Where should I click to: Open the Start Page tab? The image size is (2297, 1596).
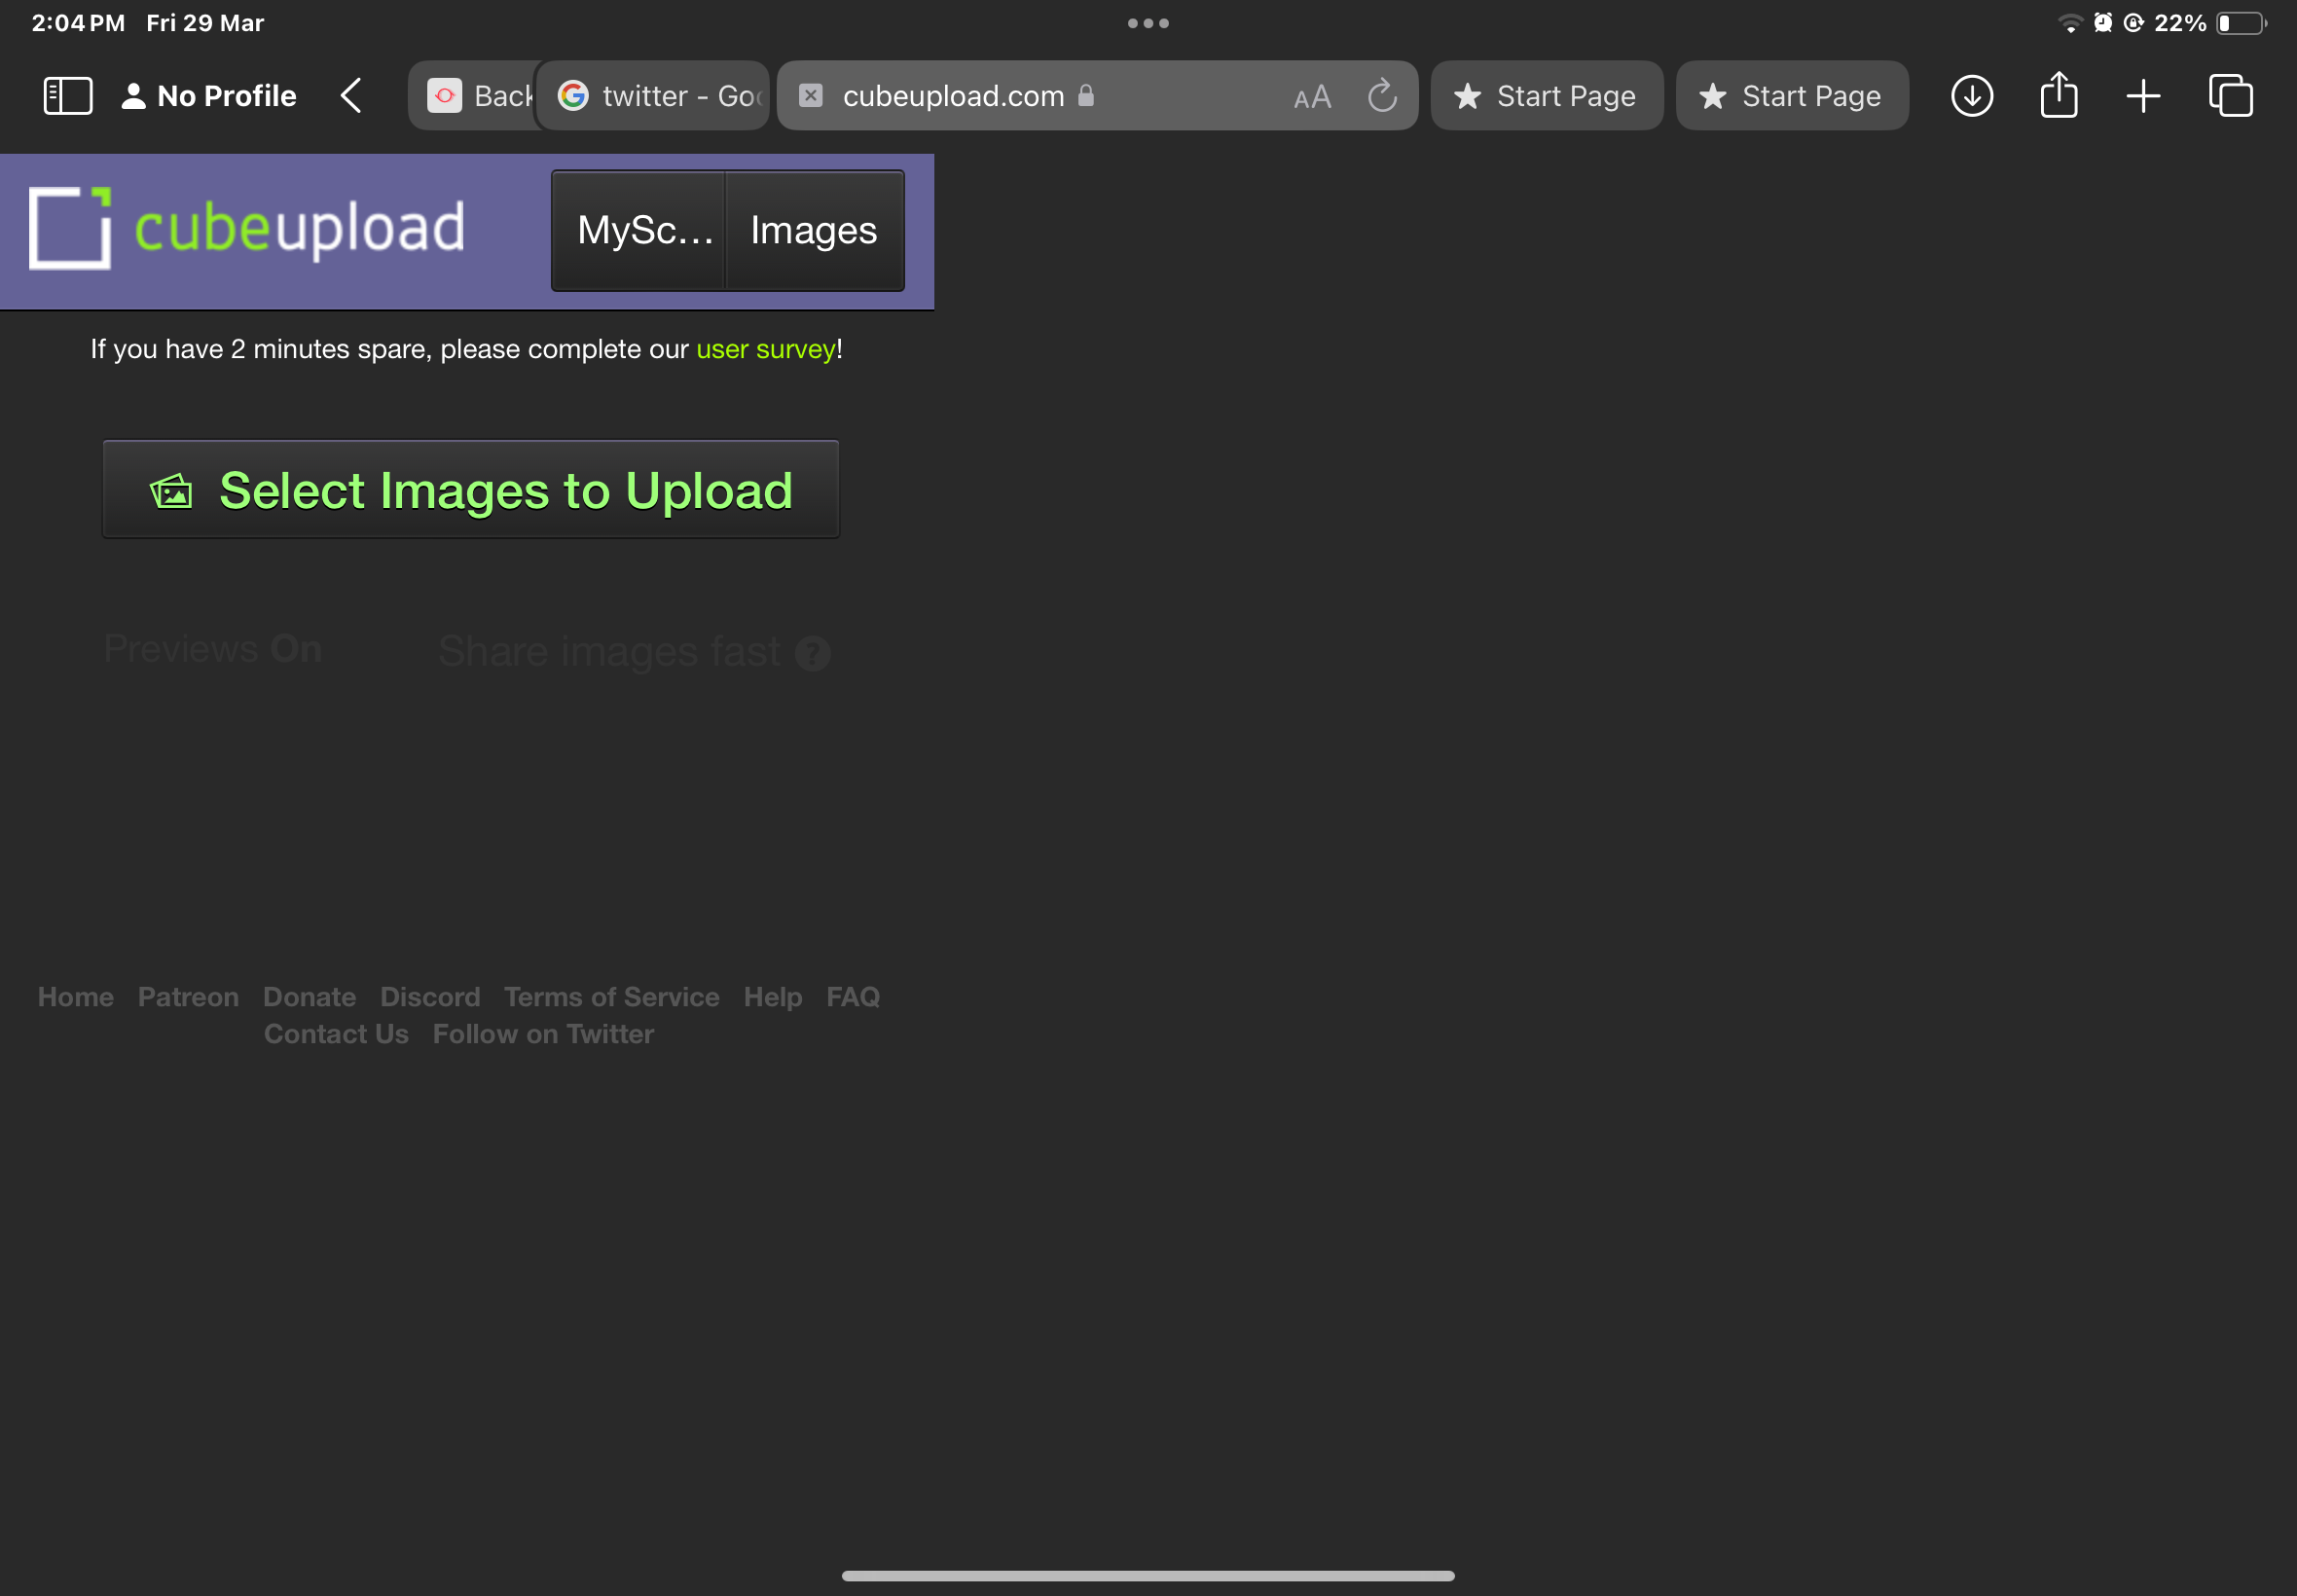pos(1546,95)
